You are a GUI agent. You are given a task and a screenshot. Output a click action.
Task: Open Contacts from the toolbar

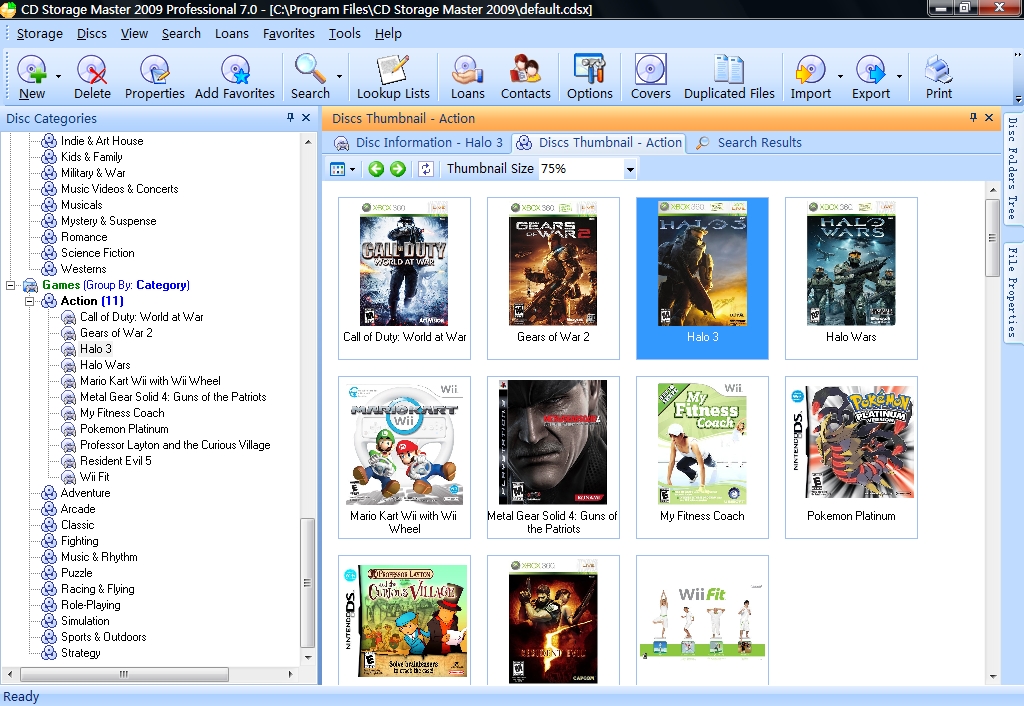526,77
